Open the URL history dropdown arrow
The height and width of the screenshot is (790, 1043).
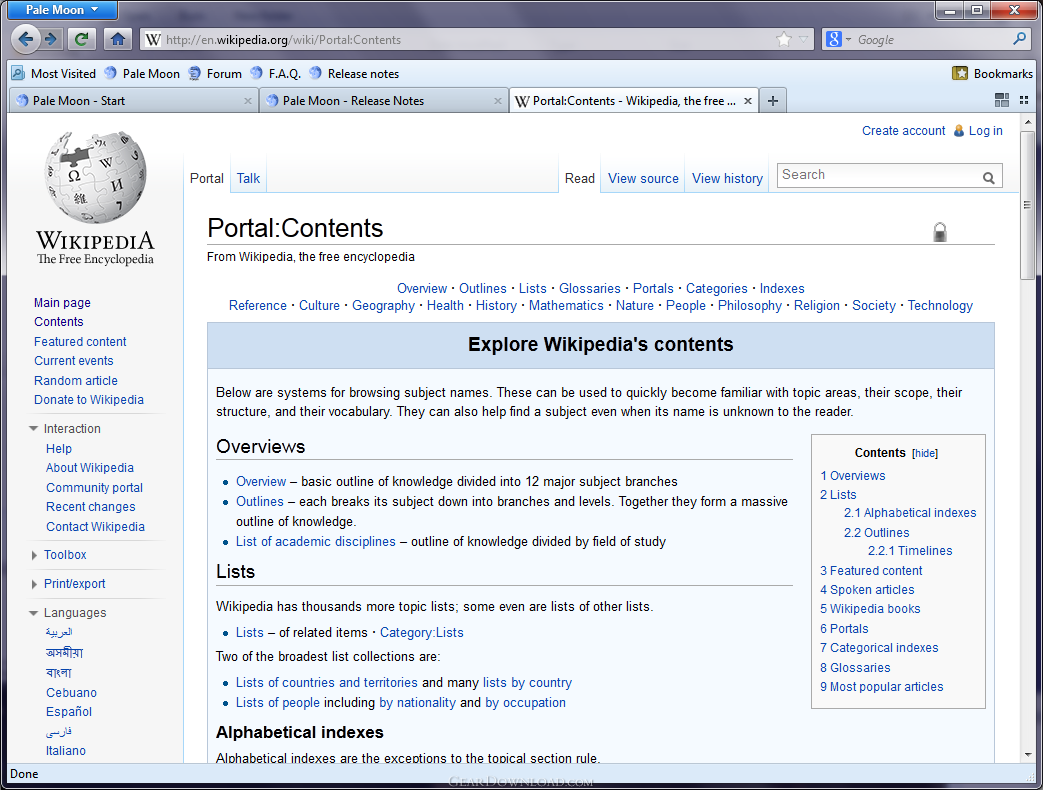point(804,39)
